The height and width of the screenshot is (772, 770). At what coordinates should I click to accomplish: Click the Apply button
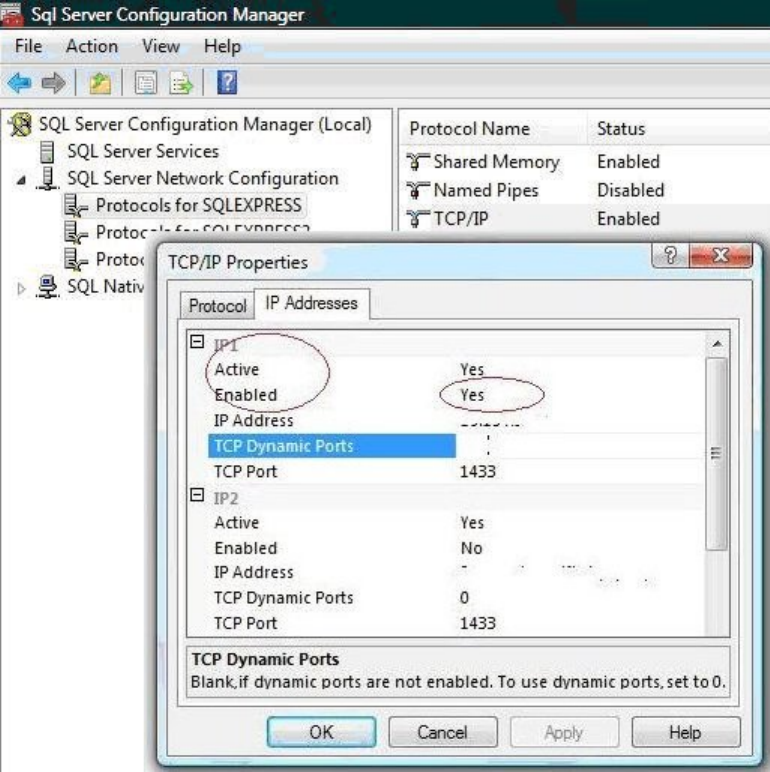coord(564,732)
